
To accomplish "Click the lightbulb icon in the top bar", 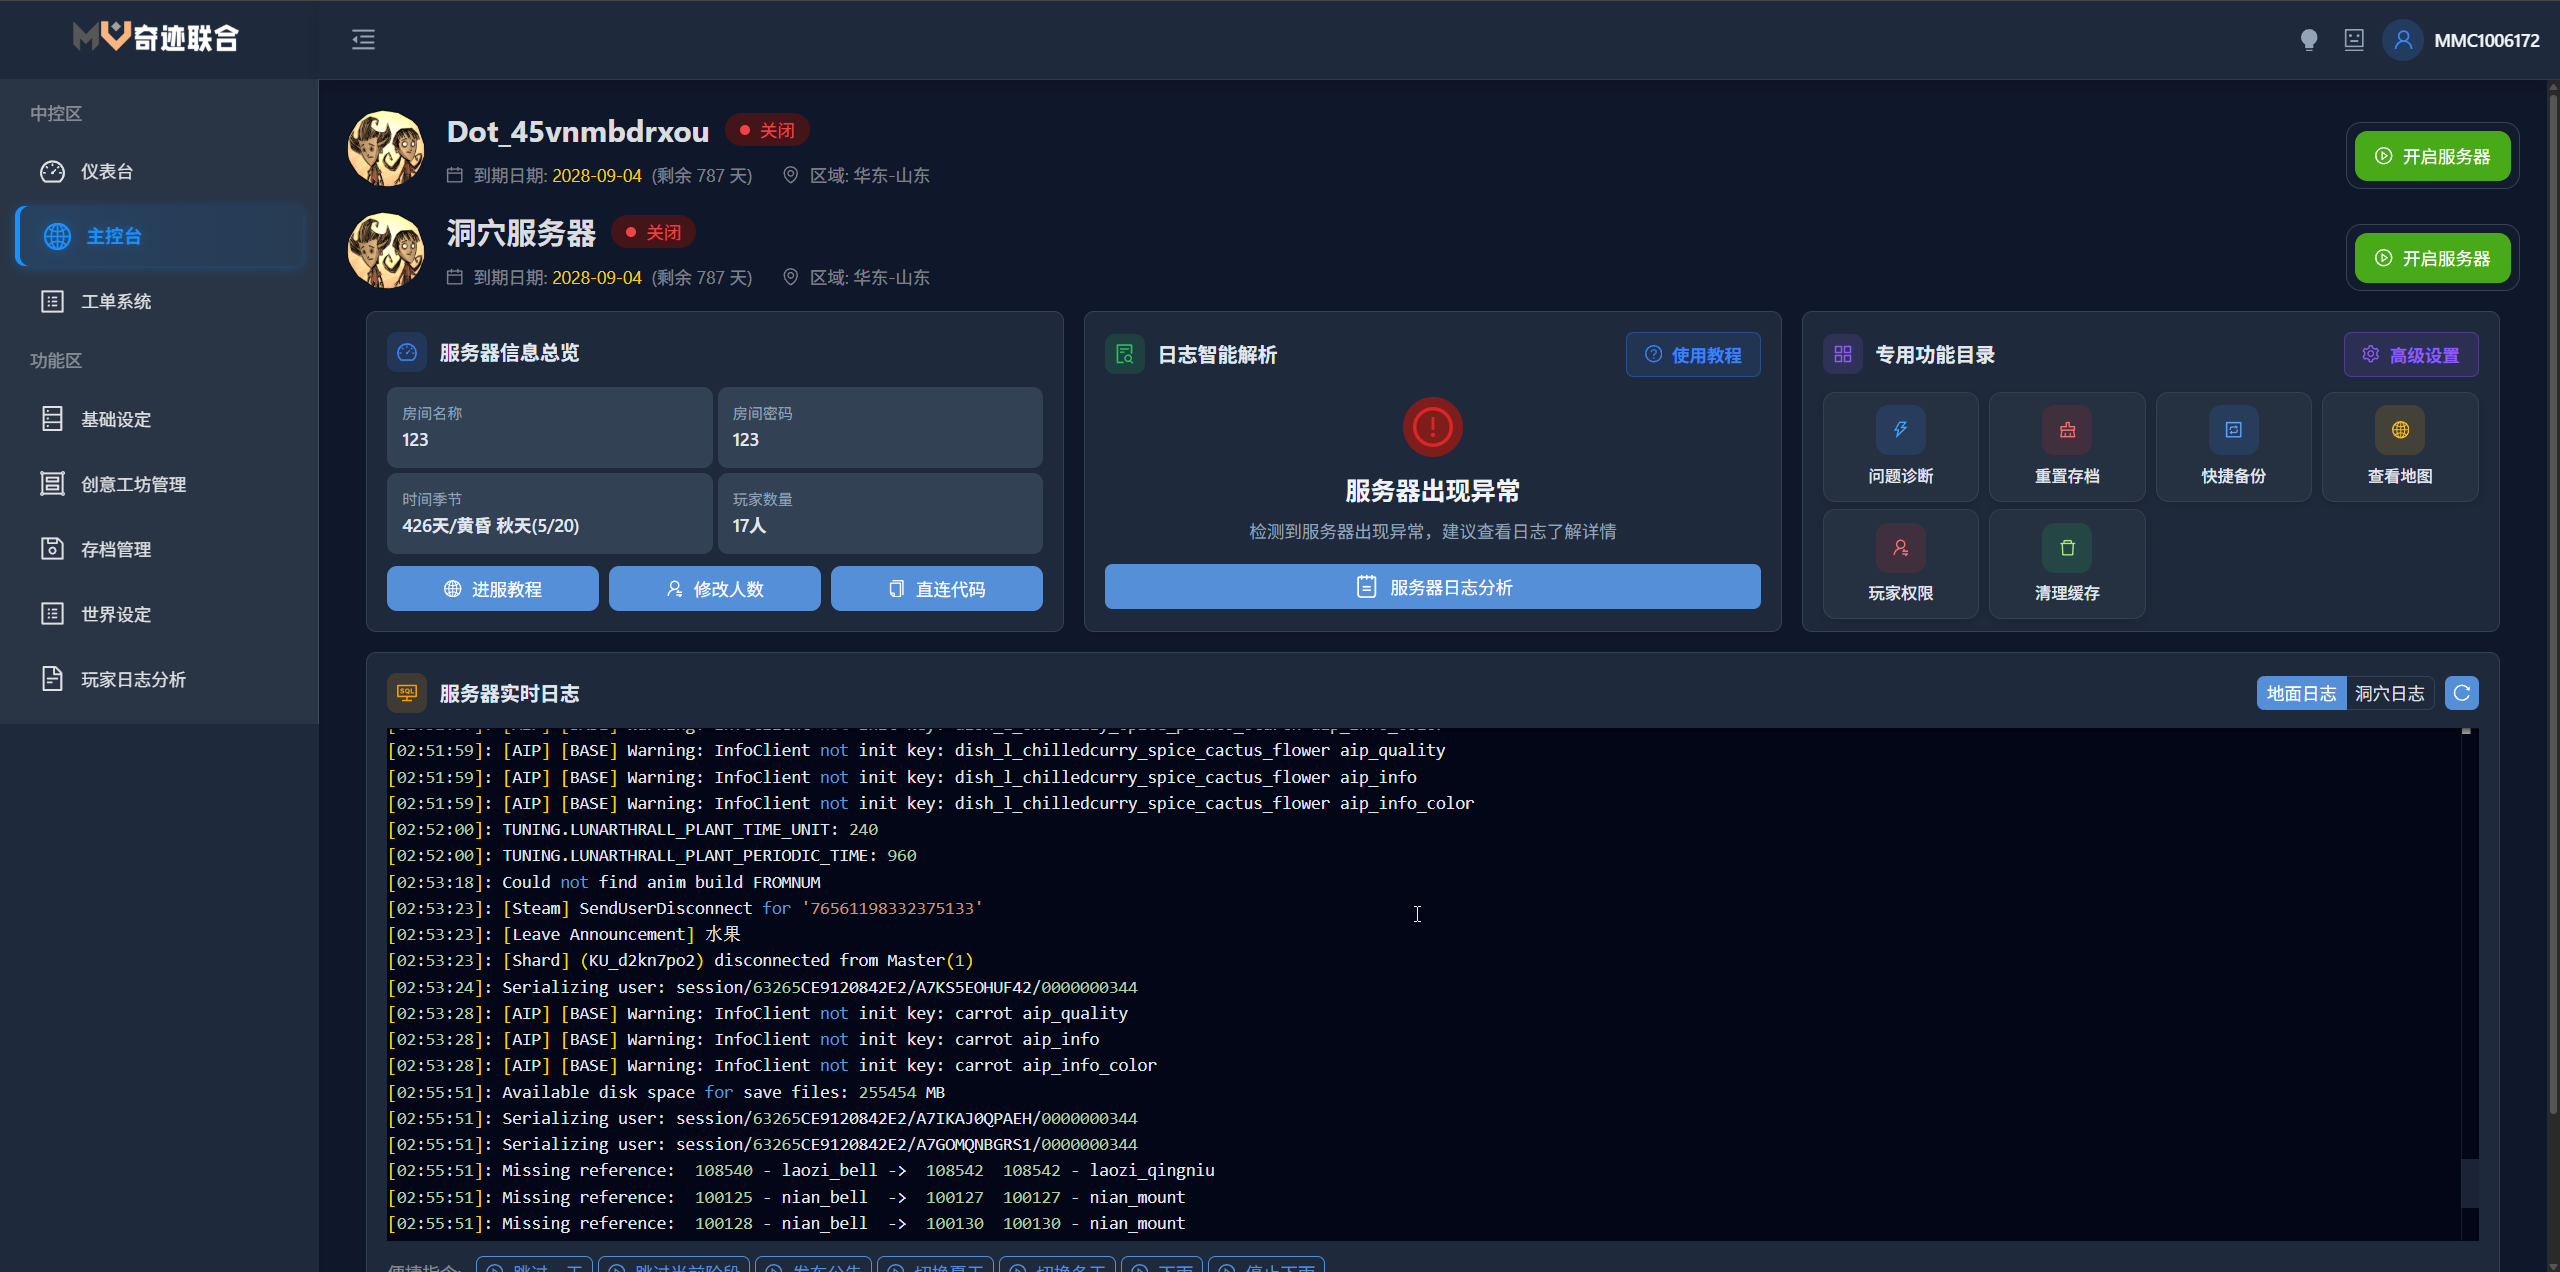I will 2309,40.
